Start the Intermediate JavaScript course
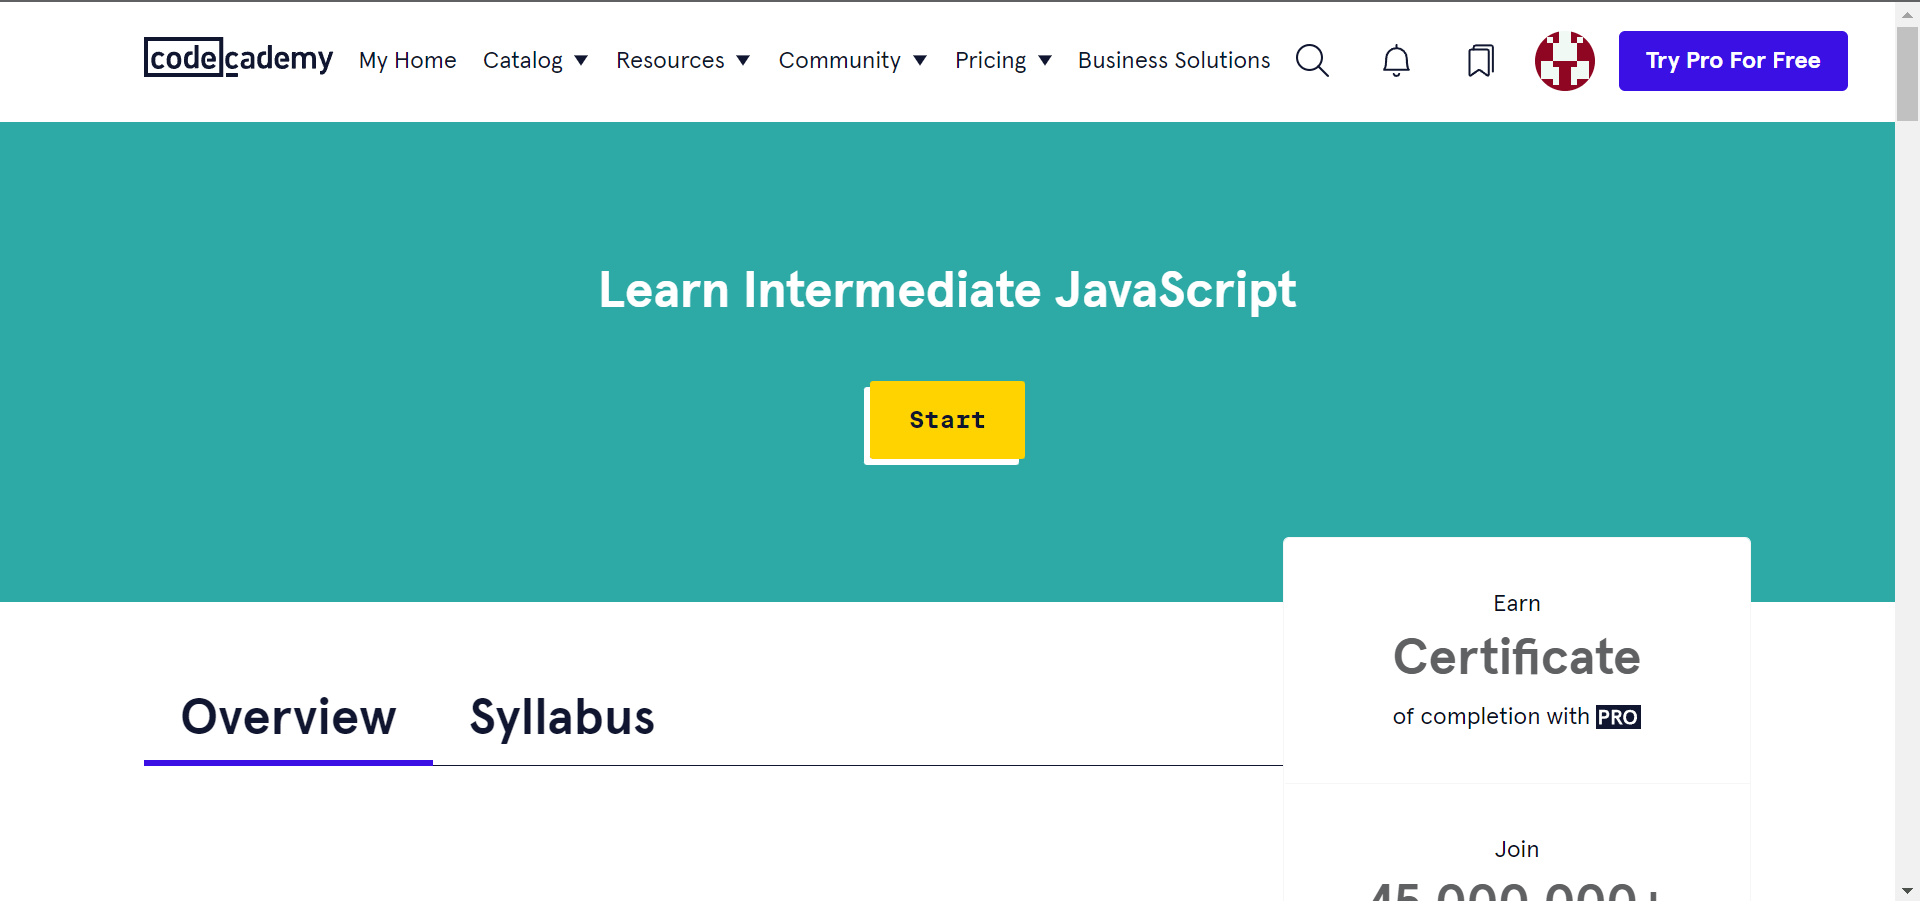This screenshot has width=1920, height=901. click(947, 420)
